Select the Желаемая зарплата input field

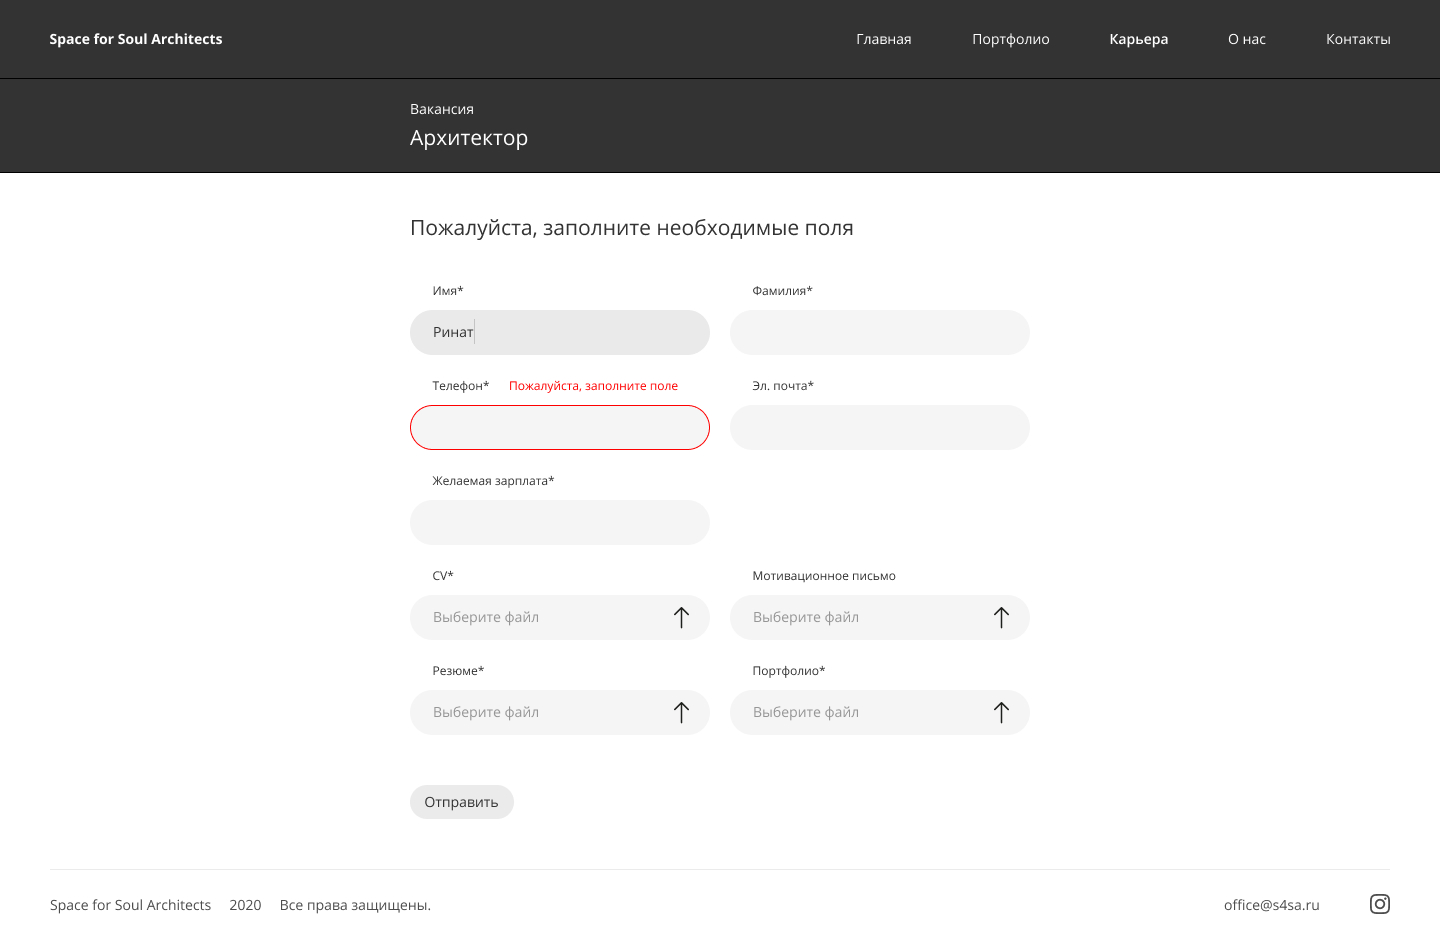click(x=560, y=522)
